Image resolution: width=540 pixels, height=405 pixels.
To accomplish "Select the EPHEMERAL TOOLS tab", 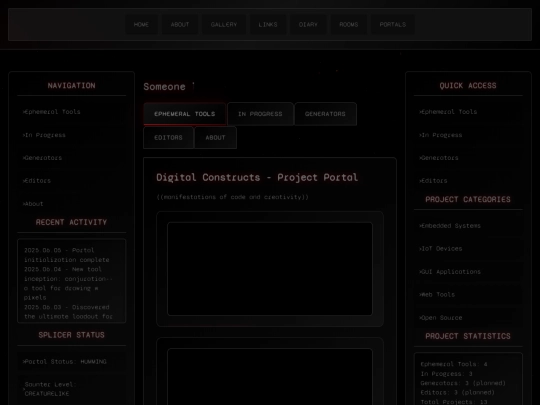I will 185,114.
